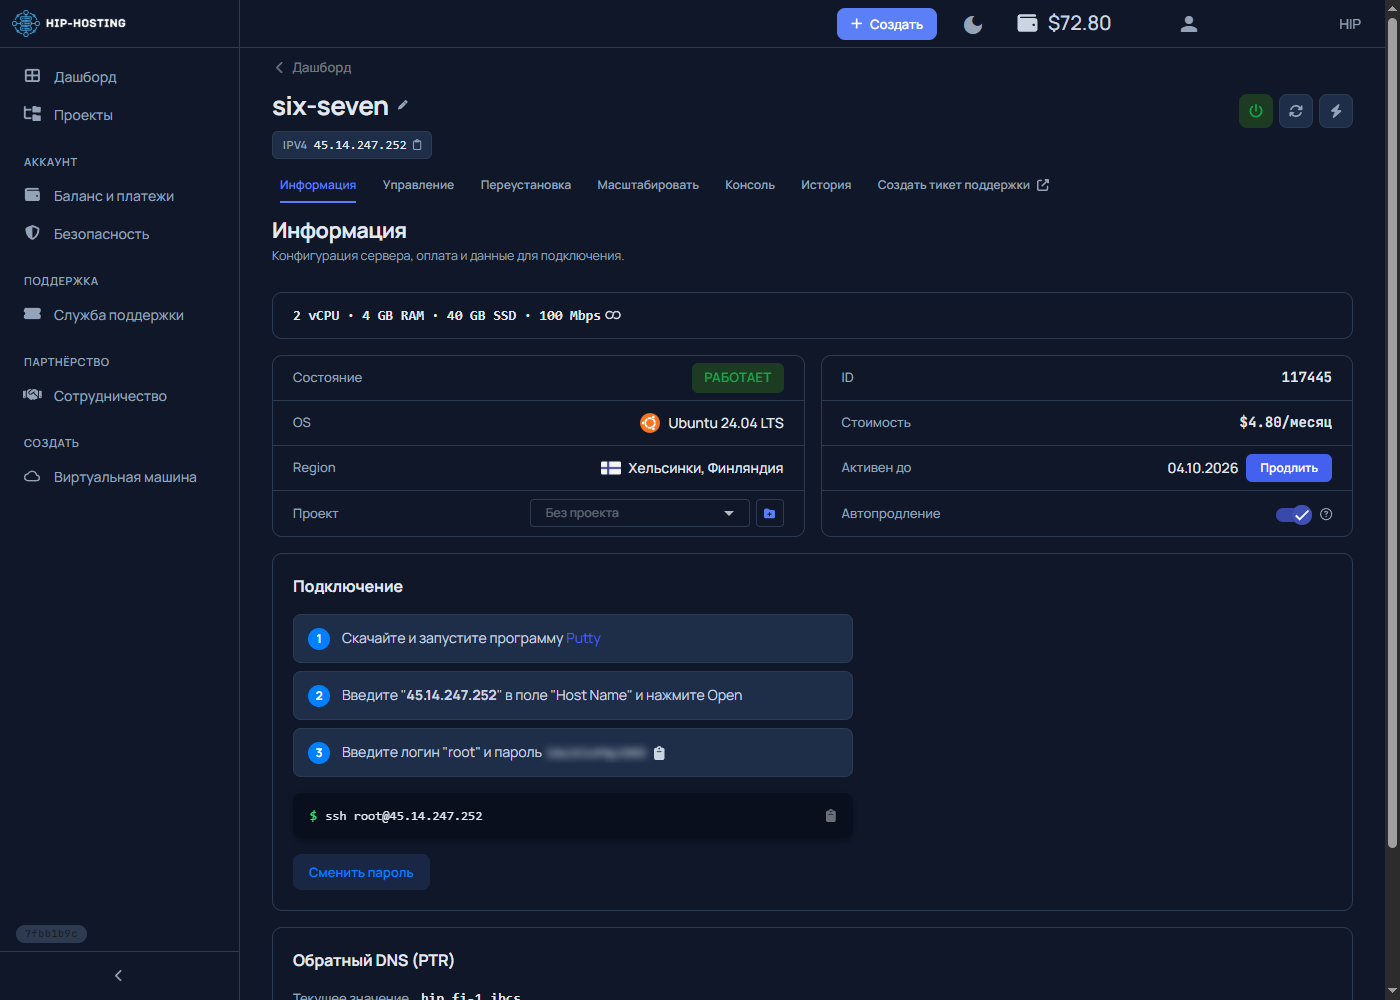Click the server ID 117445
Image resolution: width=1400 pixels, height=1000 pixels.
pyautogui.click(x=1306, y=377)
